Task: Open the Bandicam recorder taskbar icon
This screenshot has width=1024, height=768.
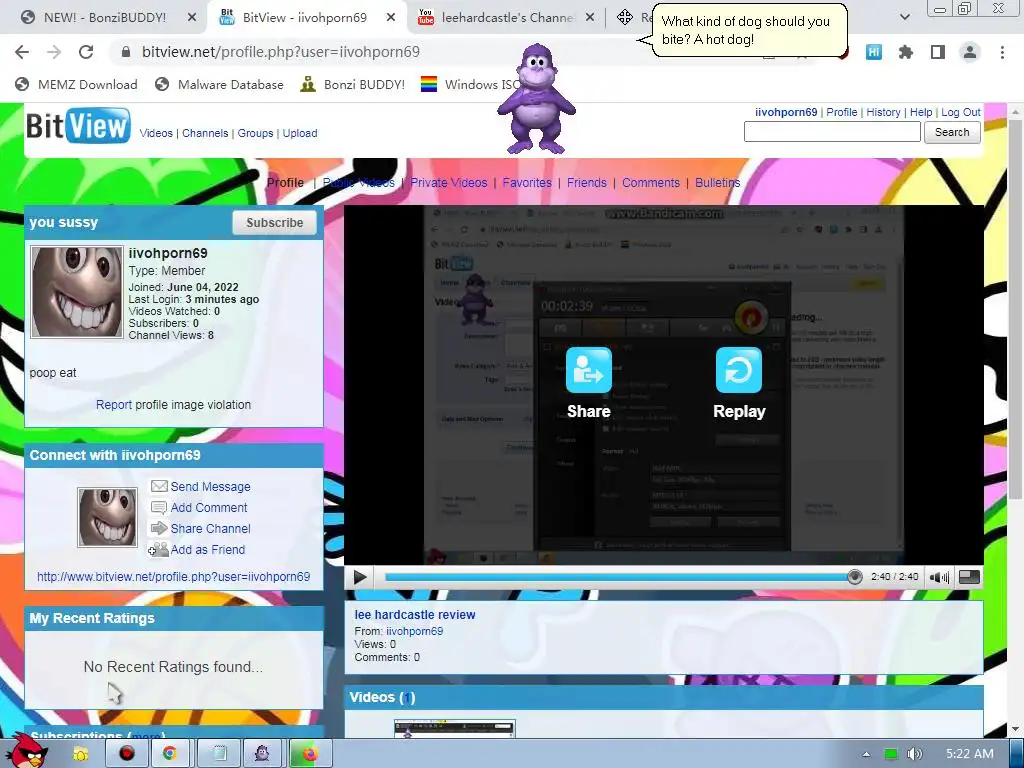Action: point(126,754)
